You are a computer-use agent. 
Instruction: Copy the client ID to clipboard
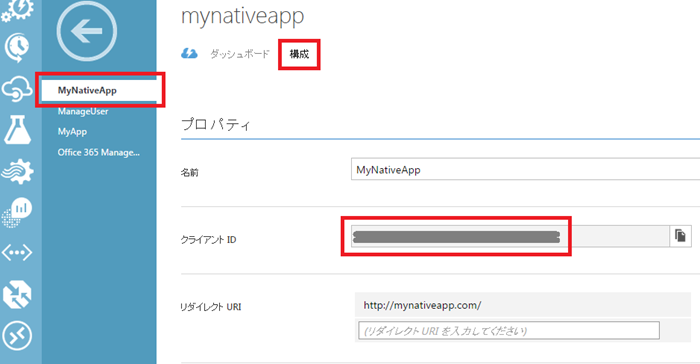coord(680,236)
